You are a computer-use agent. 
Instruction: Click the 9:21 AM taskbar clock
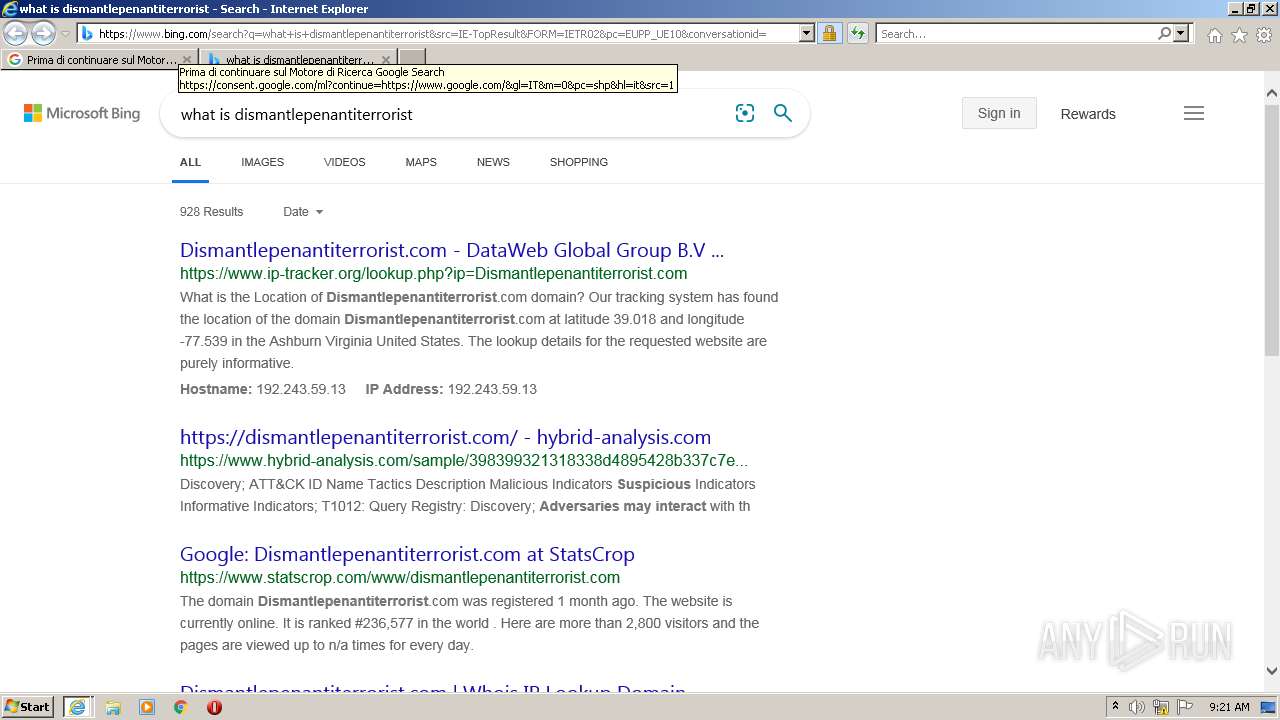(1229, 707)
